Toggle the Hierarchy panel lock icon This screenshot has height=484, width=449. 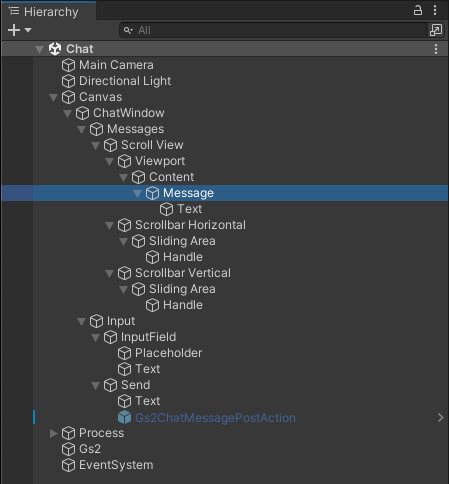[x=418, y=10]
